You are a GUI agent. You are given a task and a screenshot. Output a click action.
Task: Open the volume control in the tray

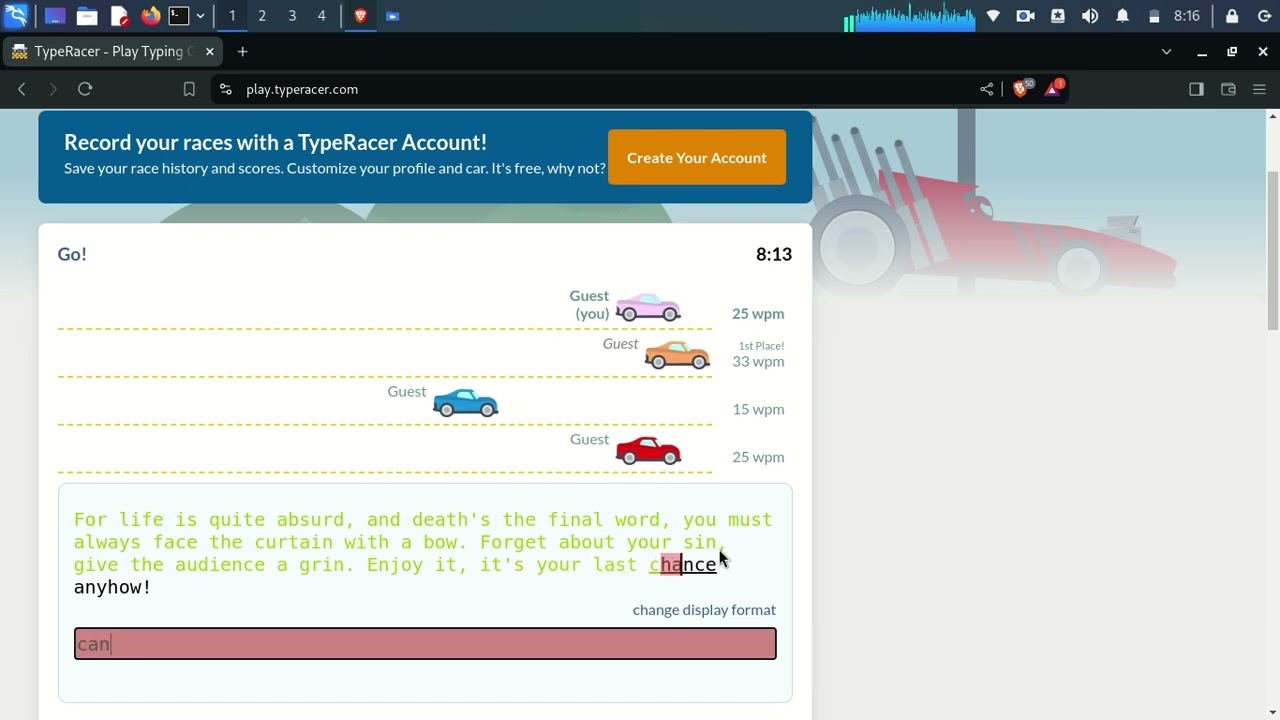click(1090, 16)
